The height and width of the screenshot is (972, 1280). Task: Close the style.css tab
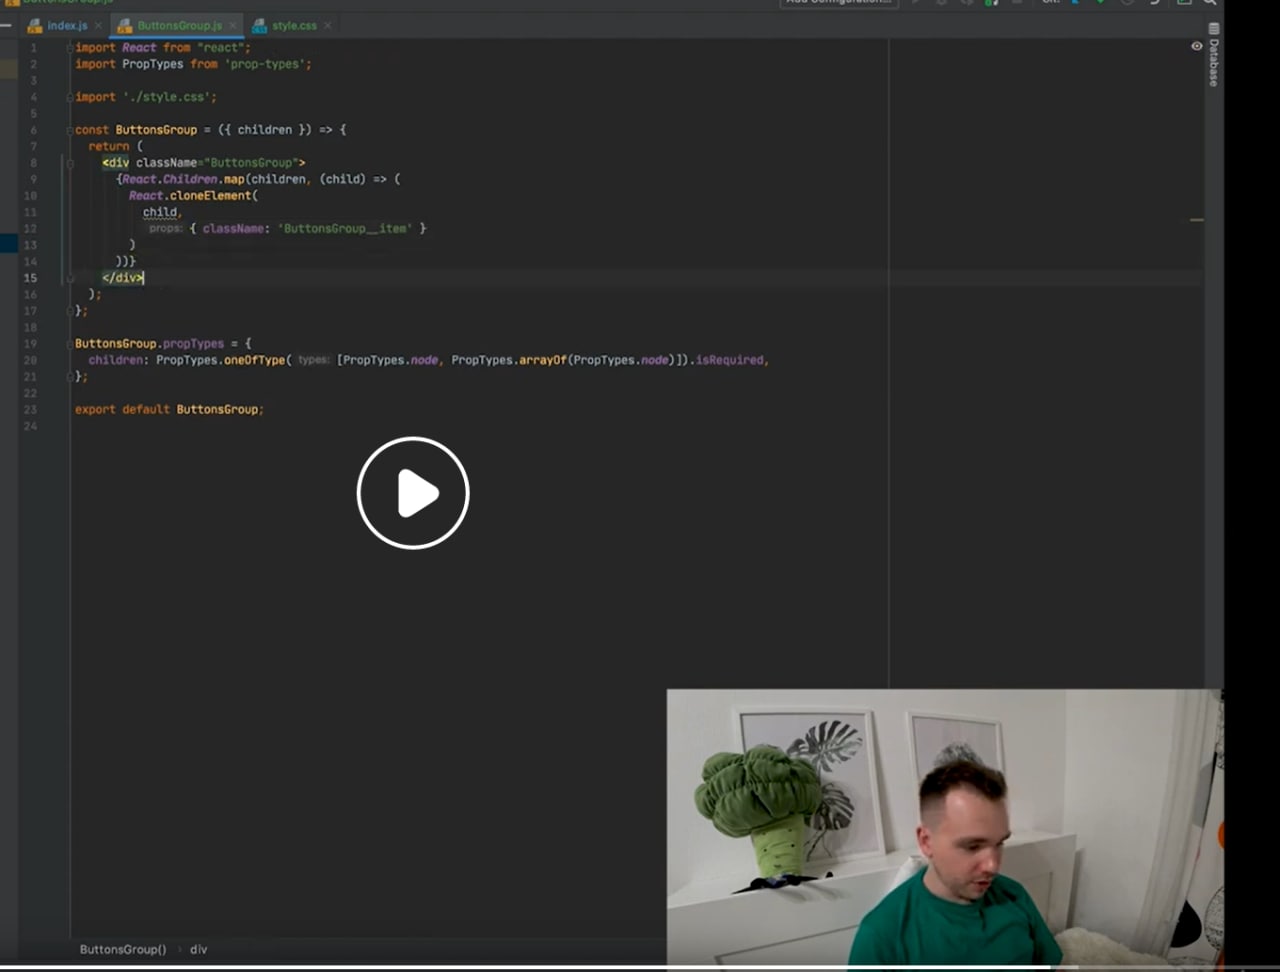pyautogui.click(x=326, y=26)
